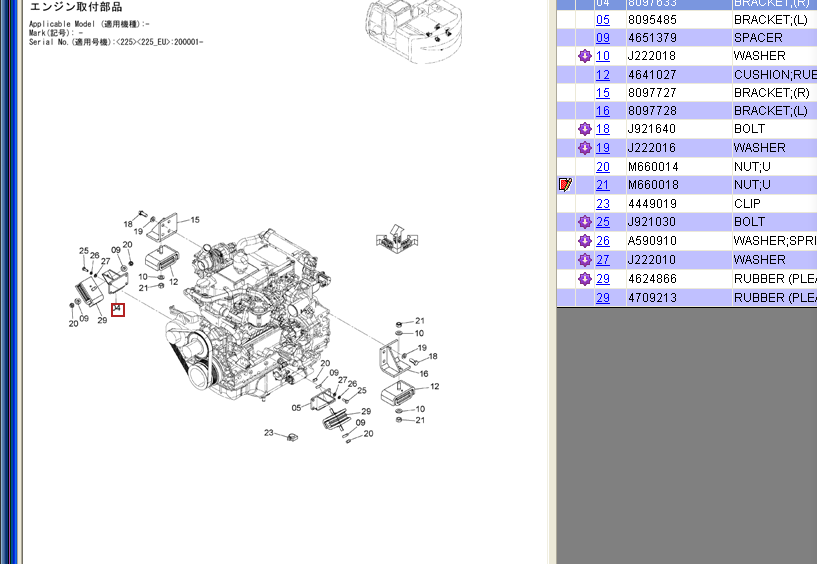
Task: Click the gear icon next to washer J222016
Action: (585, 148)
